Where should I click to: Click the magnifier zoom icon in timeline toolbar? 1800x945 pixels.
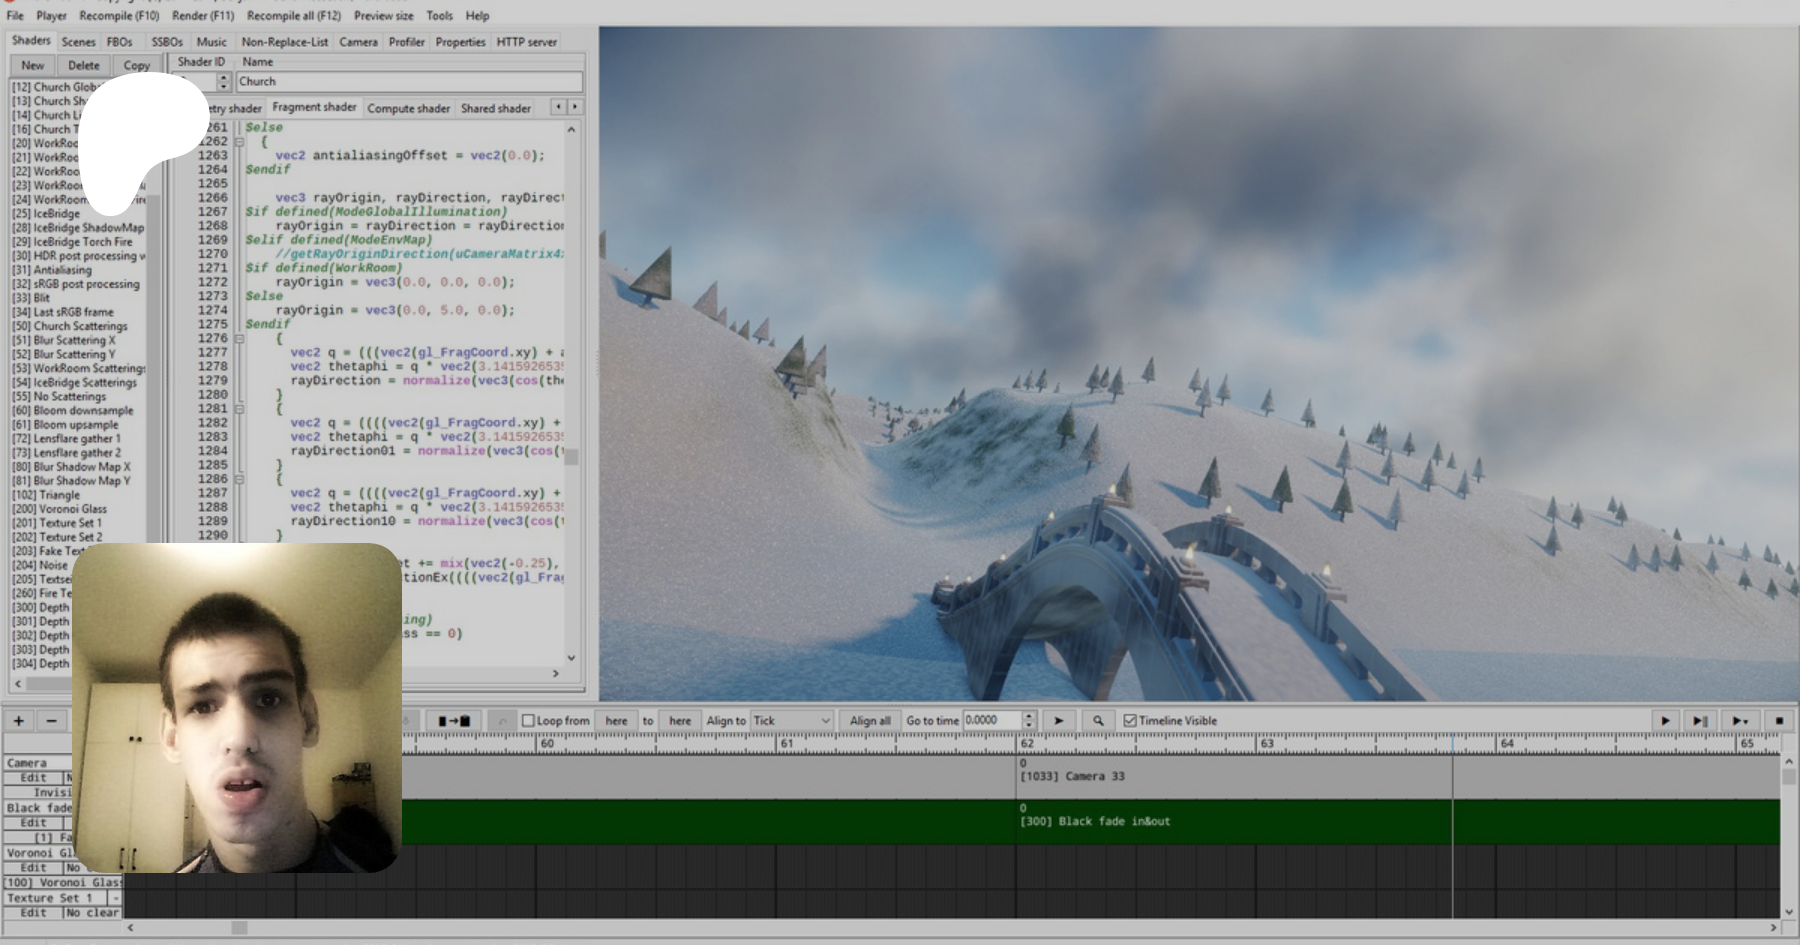pyautogui.click(x=1098, y=720)
